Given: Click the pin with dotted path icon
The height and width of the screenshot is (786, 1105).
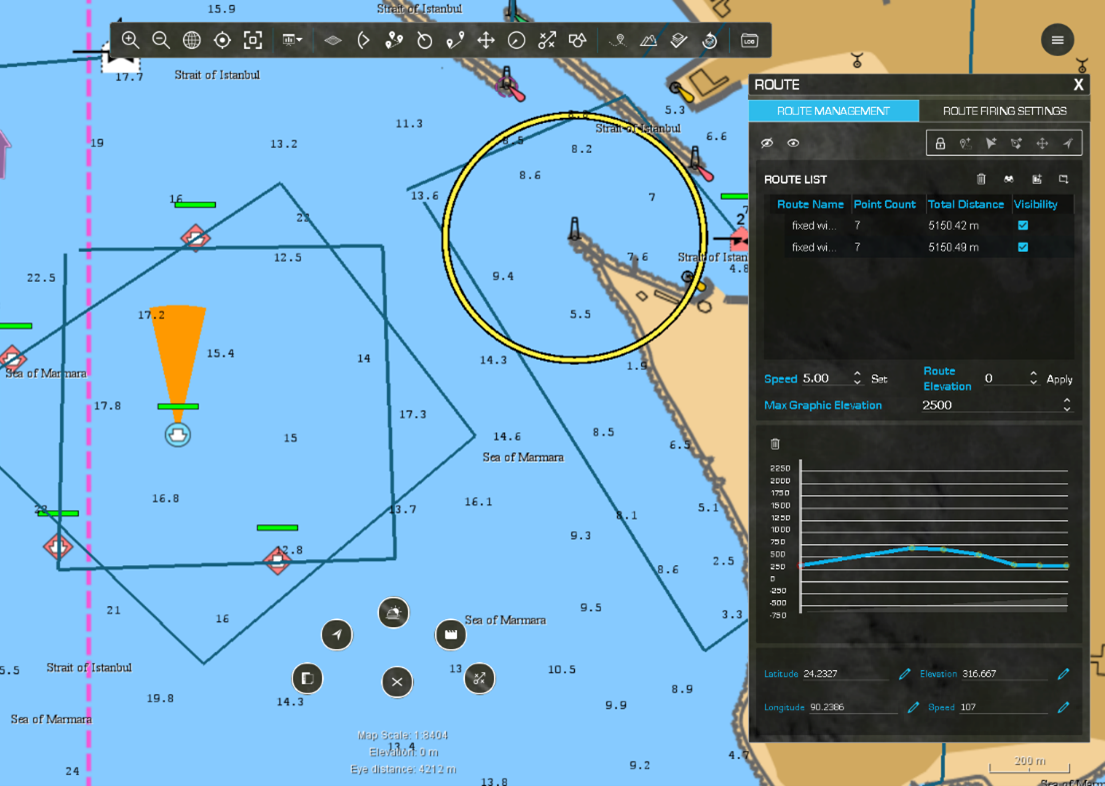Looking at the screenshot, I should [618, 40].
